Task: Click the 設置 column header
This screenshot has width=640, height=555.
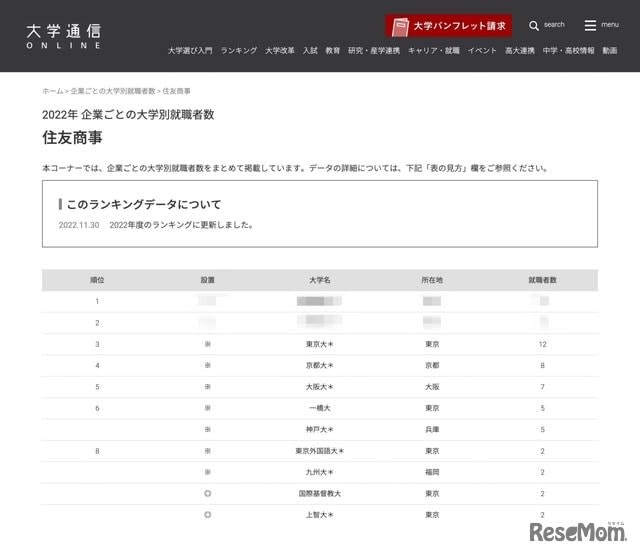Action: pos(208,280)
